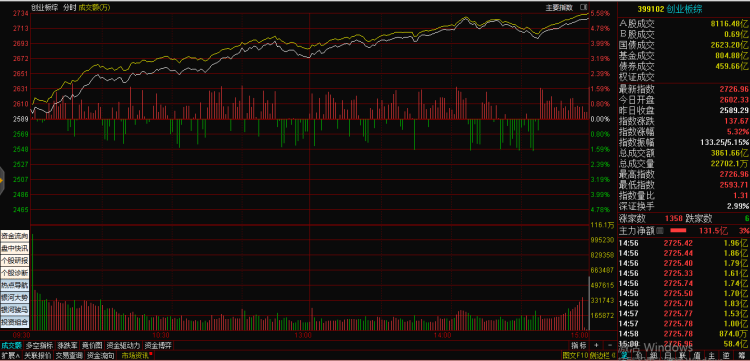Image resolution: width=750 pixels, height=361 pixels.
Task: Click the small gray box beside 主力净额
Action: coord(661,231)
